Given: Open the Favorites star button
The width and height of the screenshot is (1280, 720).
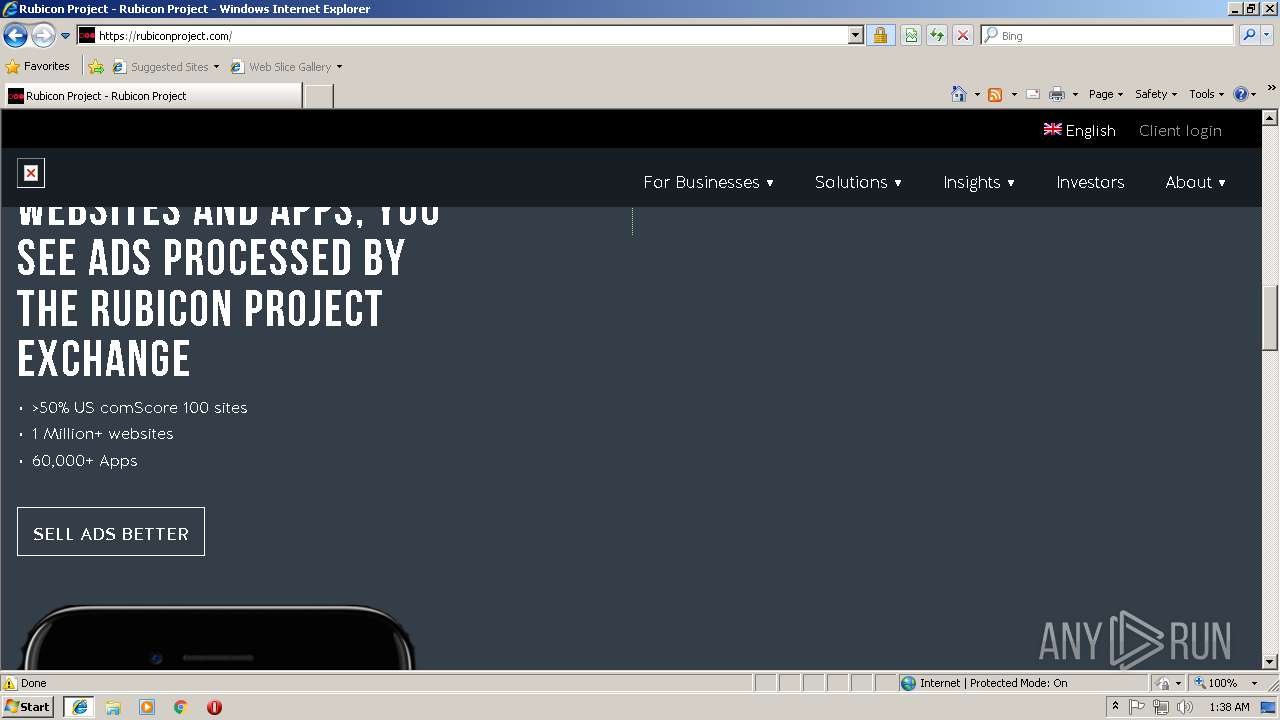Looking at the screenshot, I should click(38, 66).
